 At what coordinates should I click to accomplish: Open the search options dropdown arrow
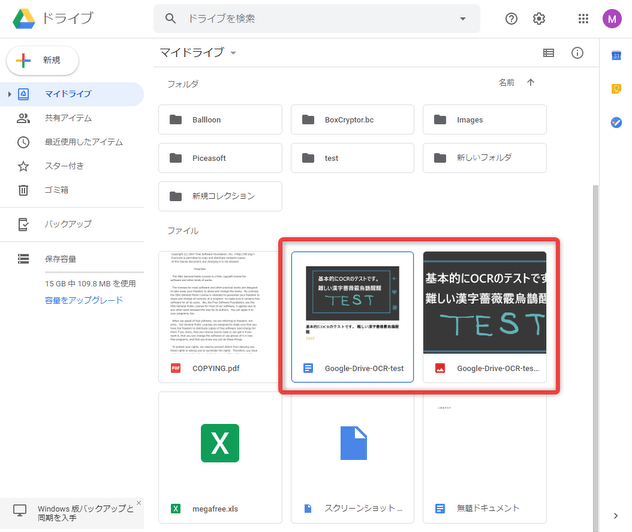(x=463, y=19)
